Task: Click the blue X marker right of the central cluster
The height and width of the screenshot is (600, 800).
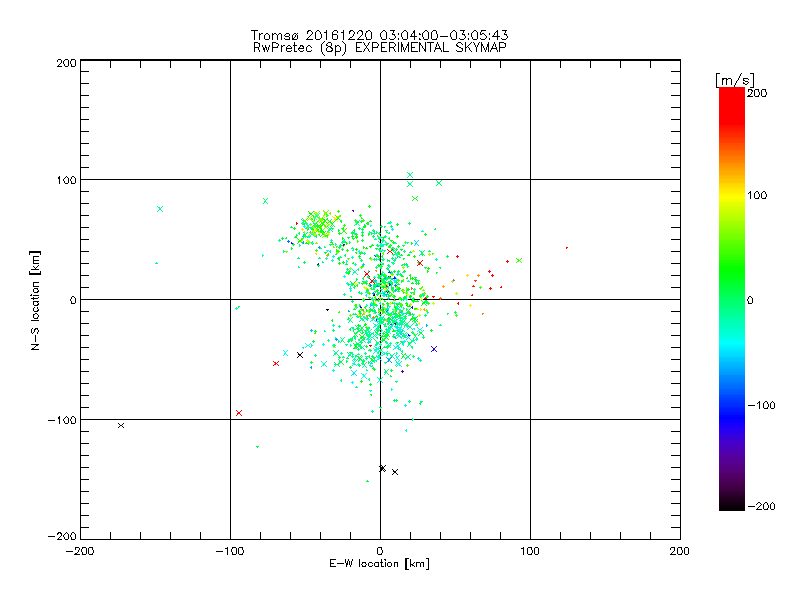Action: (x=434, y=349)
